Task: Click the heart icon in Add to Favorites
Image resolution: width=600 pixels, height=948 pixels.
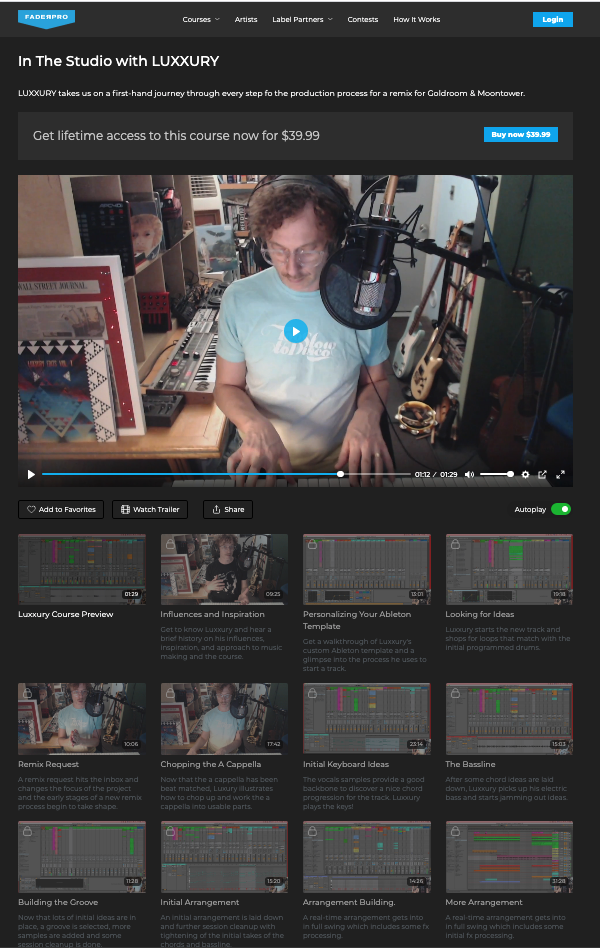Action: (31, 510)
